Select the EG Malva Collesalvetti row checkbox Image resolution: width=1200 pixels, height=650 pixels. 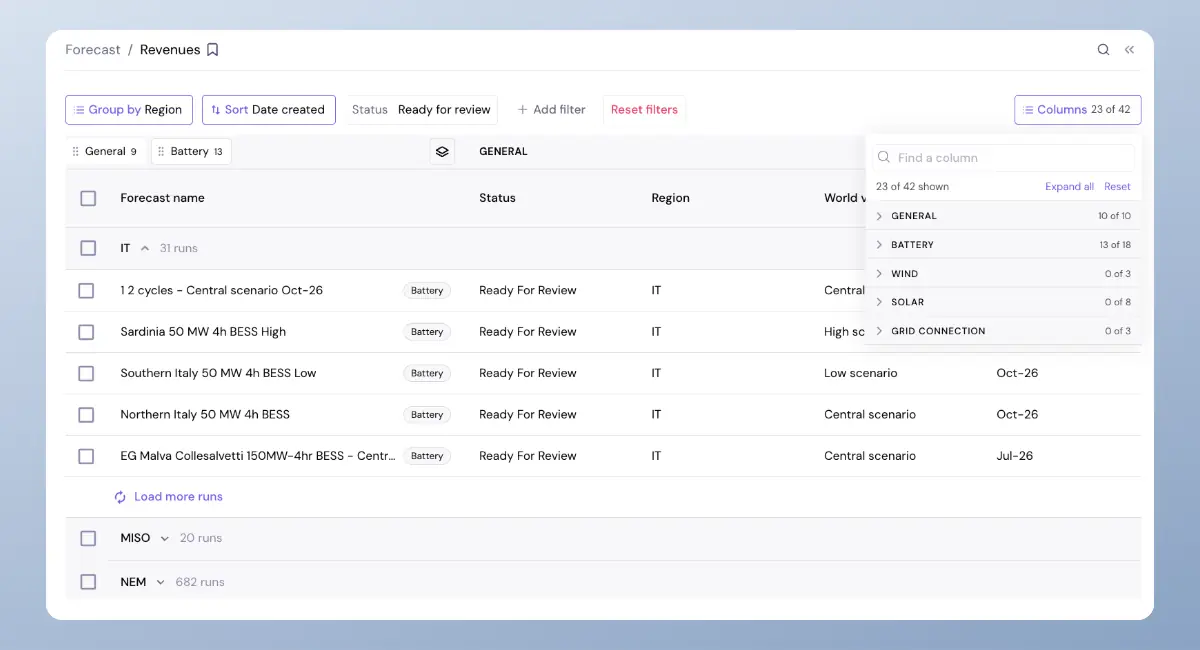coord(86,456)
